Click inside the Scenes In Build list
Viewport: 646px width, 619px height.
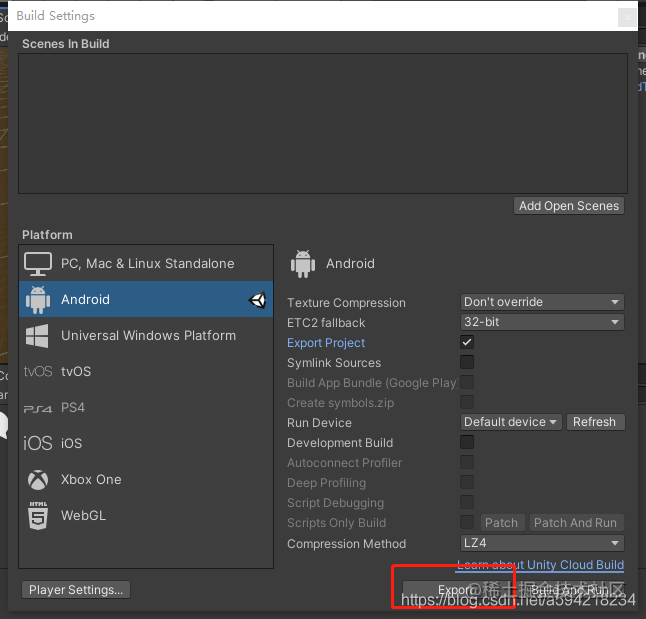323,123
